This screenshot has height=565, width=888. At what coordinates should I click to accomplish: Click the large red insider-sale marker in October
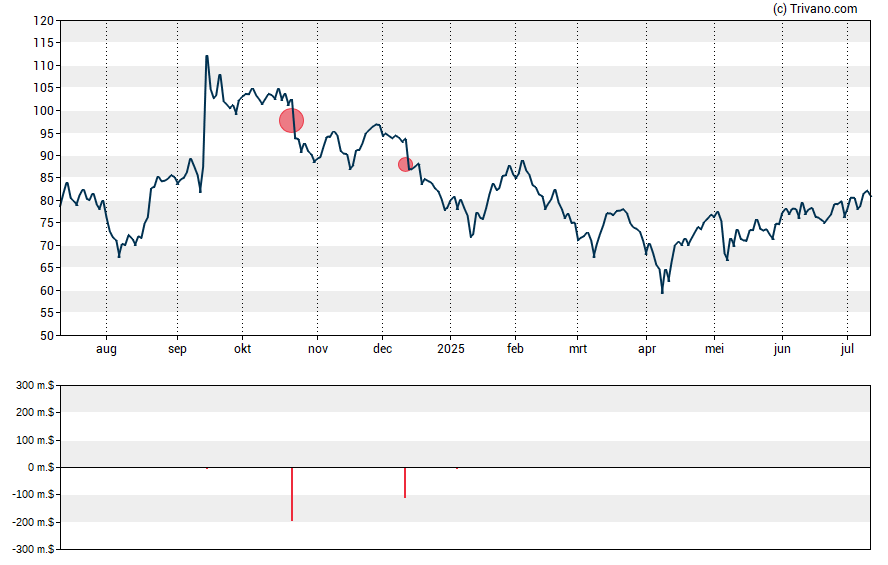coord(292,121)
